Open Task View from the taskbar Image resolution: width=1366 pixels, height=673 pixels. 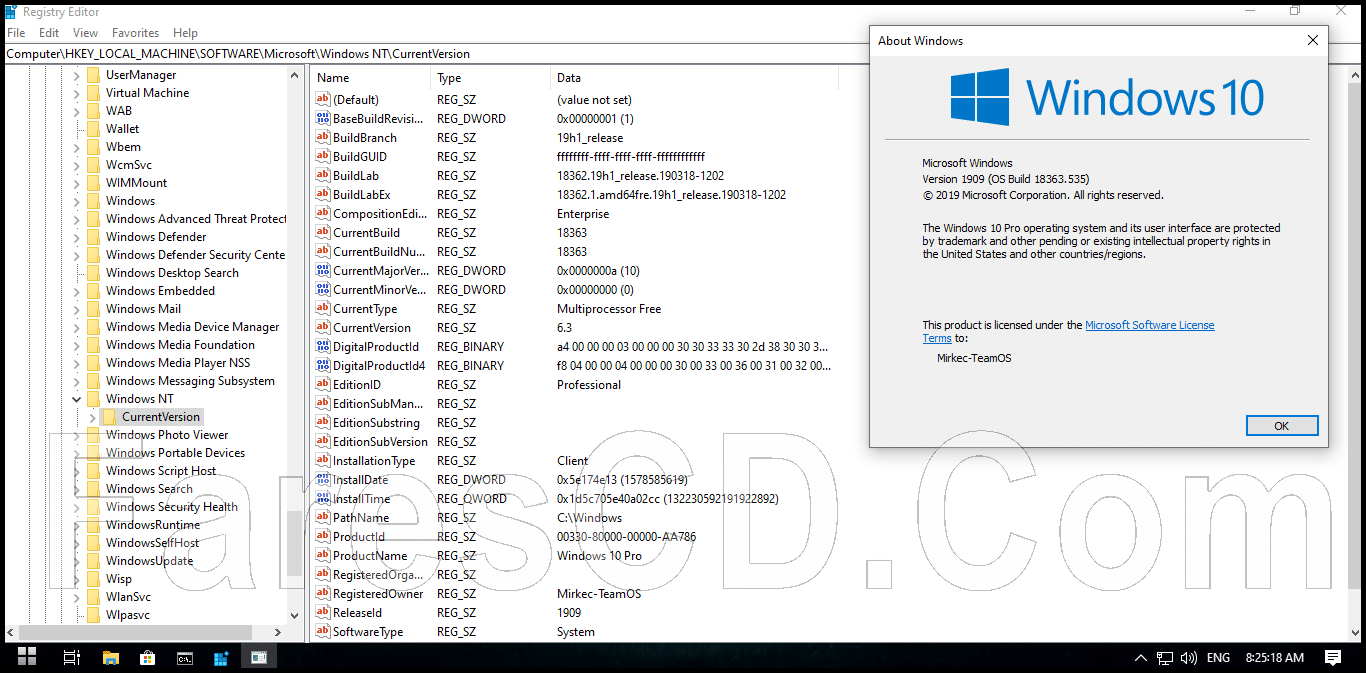point(72,657)
